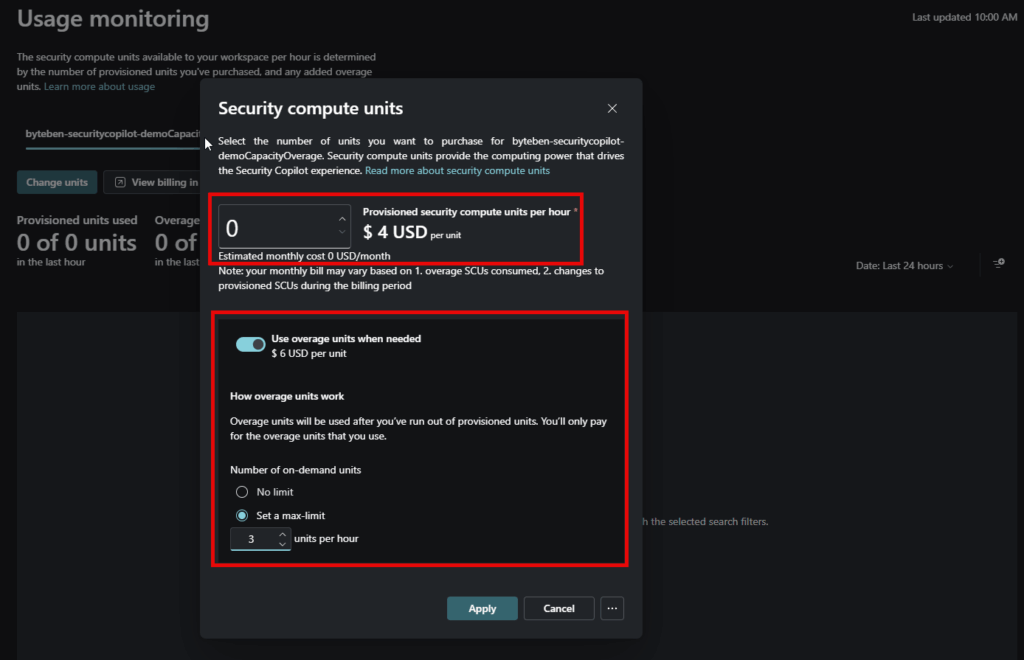Open Read more about security compute units
This screenshot has height=660, width=1024.
pos(457,171)
